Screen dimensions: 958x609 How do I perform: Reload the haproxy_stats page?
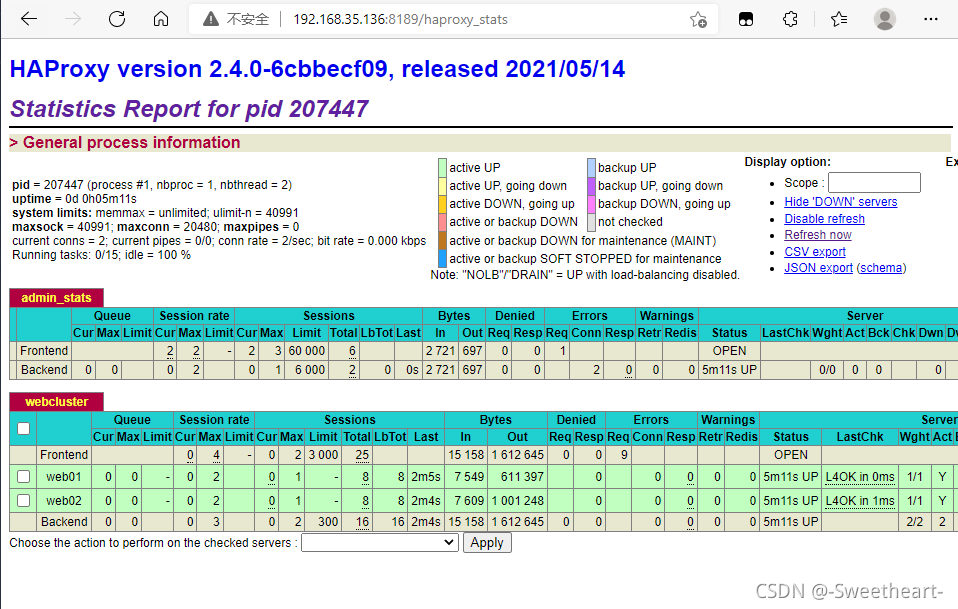[117, 19]
